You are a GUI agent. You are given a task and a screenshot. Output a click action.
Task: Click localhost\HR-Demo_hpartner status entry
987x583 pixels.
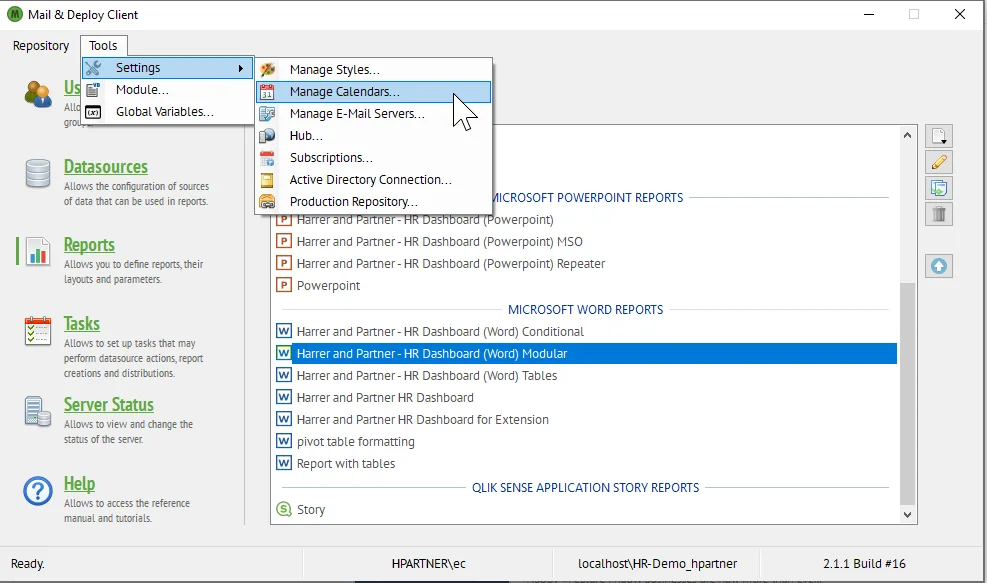(x=657, y=563)
